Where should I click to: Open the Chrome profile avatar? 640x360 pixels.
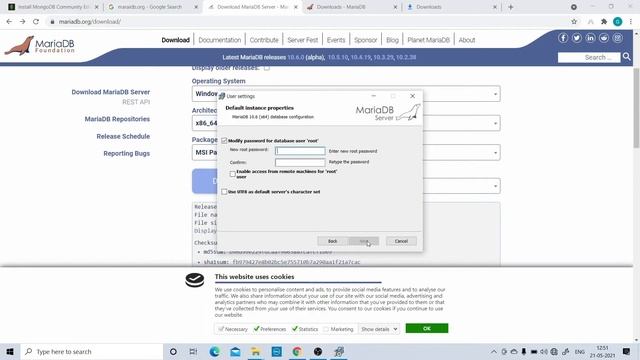coord(618,22)
